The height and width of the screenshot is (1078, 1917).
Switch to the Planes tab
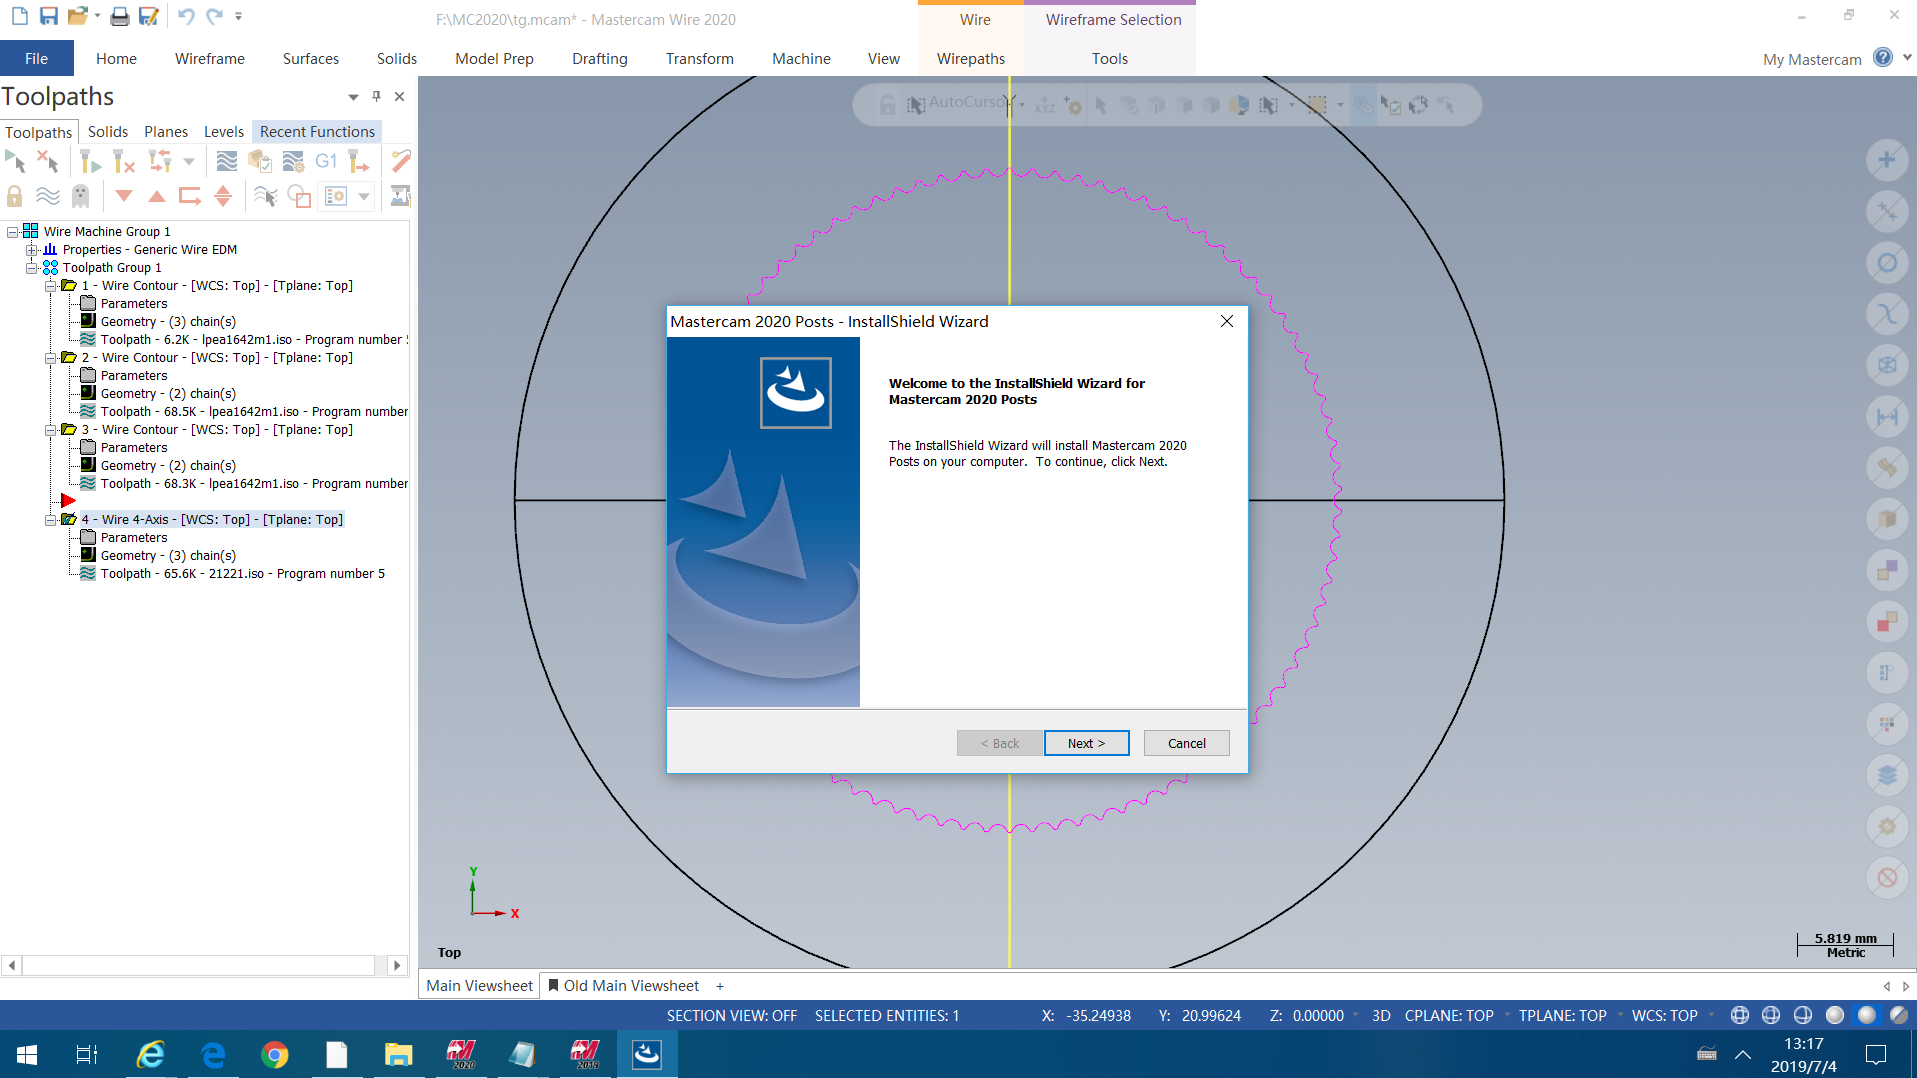166,132
